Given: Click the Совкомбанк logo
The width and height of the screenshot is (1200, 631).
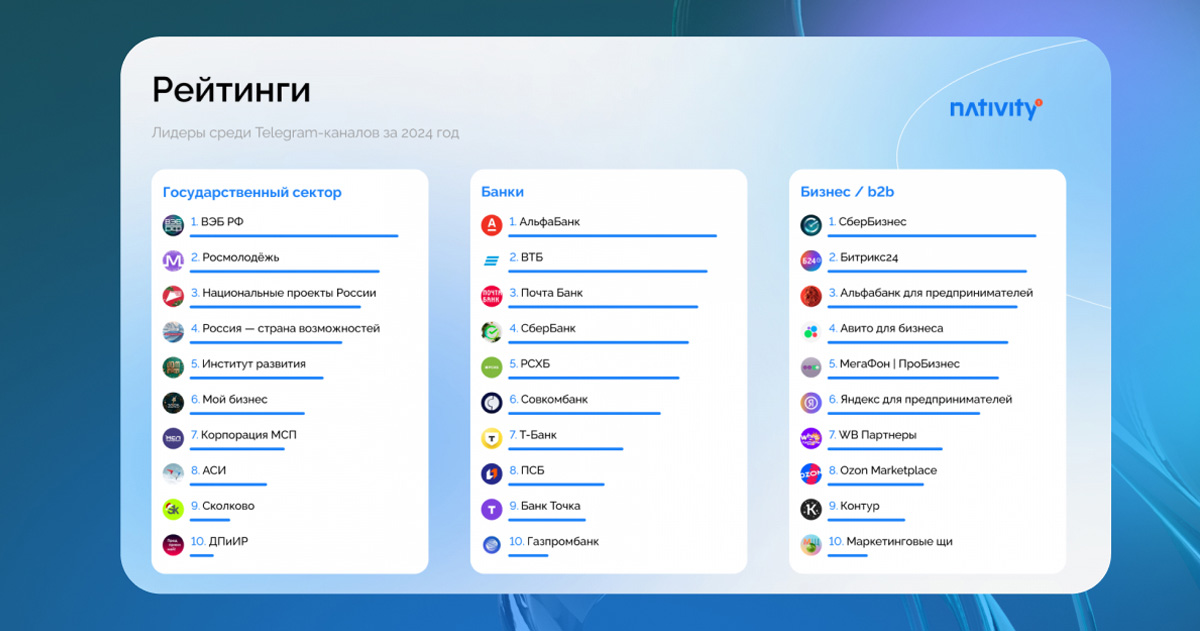Looking at the screenshot, I should coord(491,403).
